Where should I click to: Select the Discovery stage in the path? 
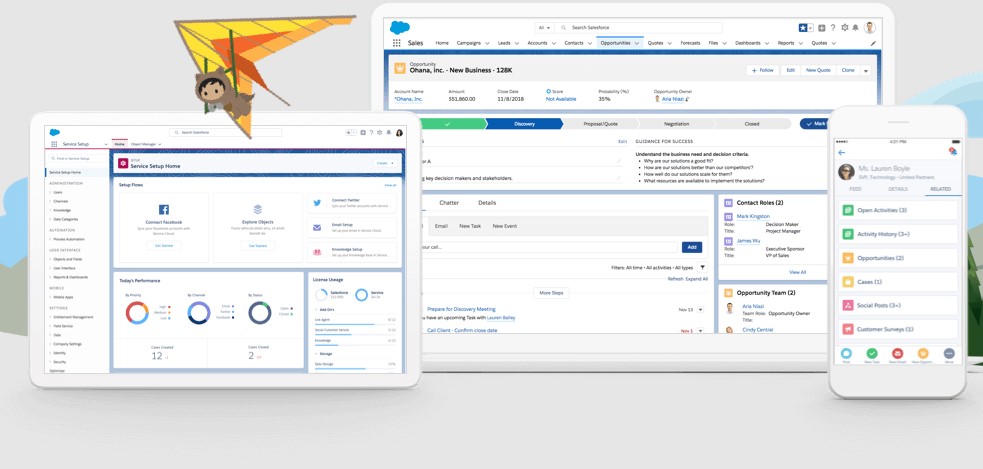click(525, 124)
